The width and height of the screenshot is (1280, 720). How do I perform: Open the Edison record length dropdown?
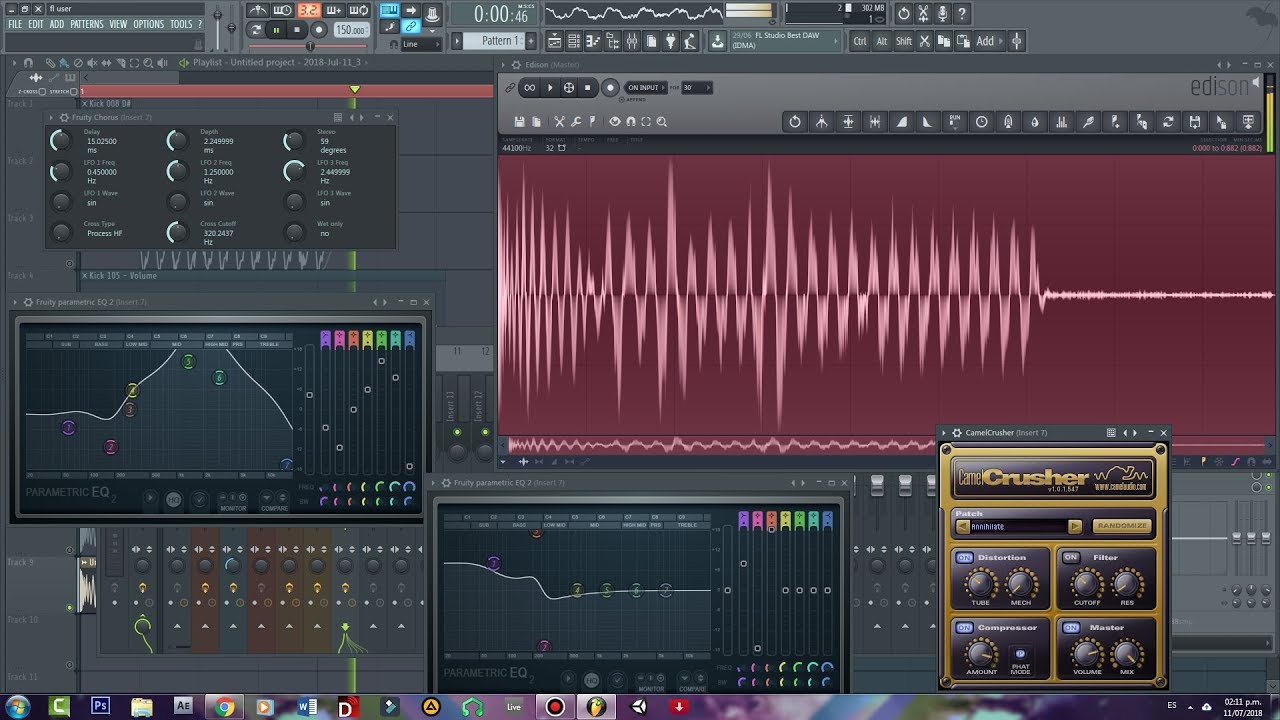click(696, 88)
